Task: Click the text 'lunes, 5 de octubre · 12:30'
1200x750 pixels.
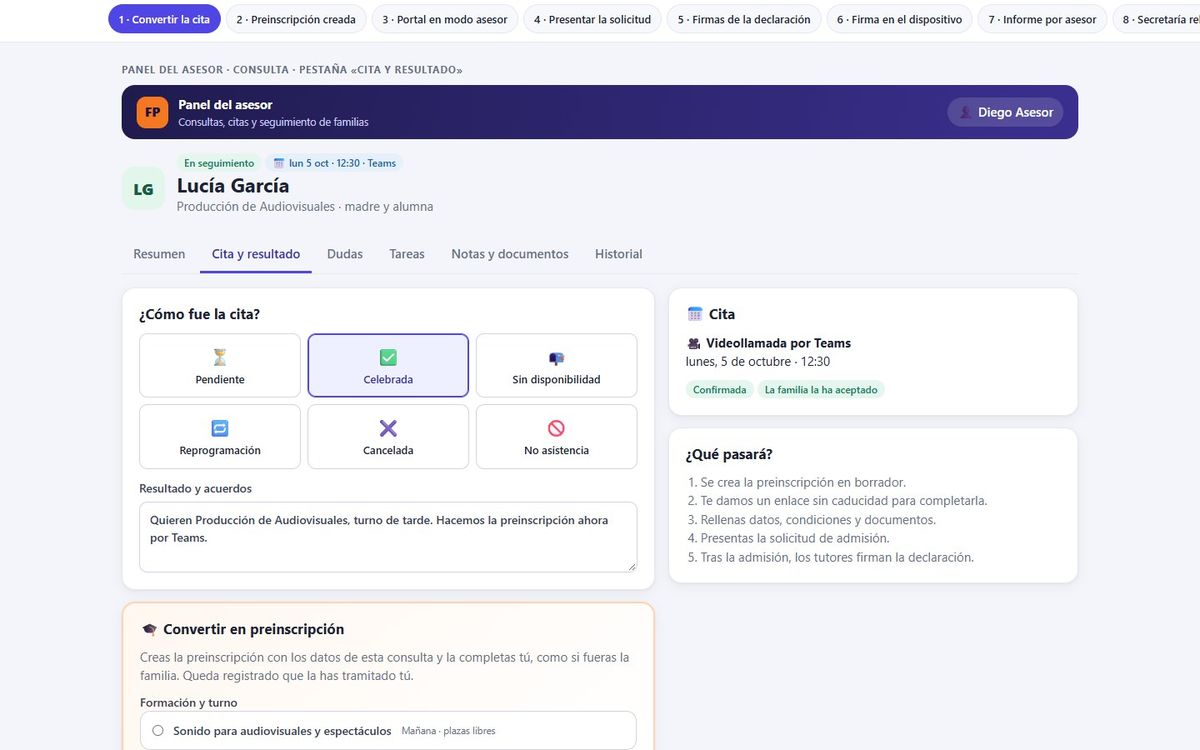Action: (x=758, y=361)
